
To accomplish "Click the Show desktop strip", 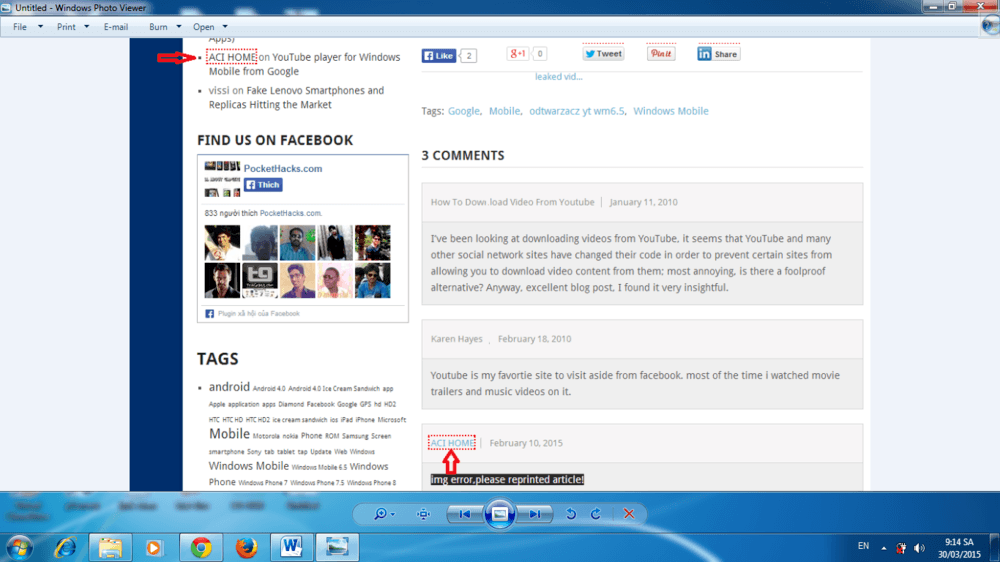I will coord(995,548).
